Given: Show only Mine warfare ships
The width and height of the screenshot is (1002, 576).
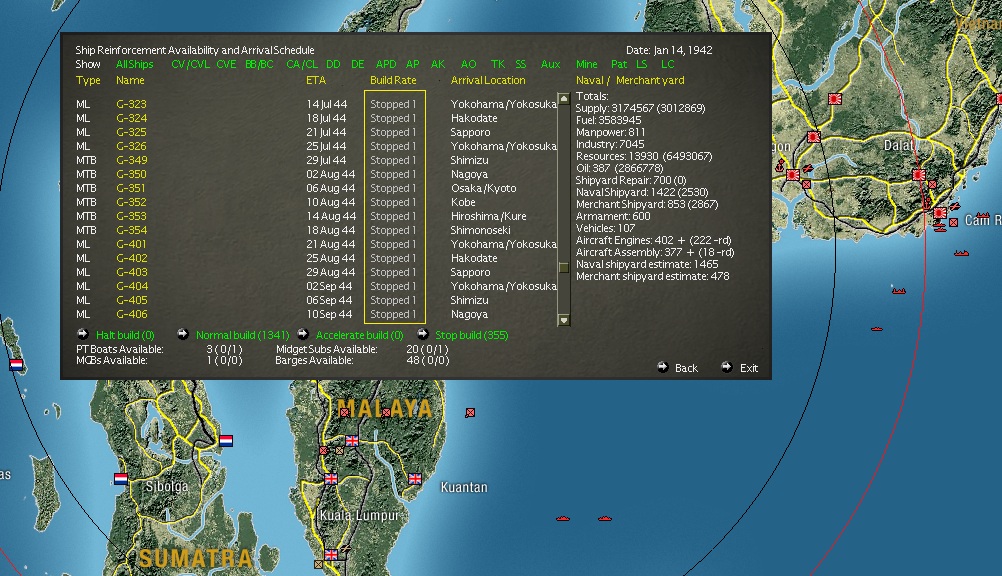Looking at the screenshot, I should [587, 65].
